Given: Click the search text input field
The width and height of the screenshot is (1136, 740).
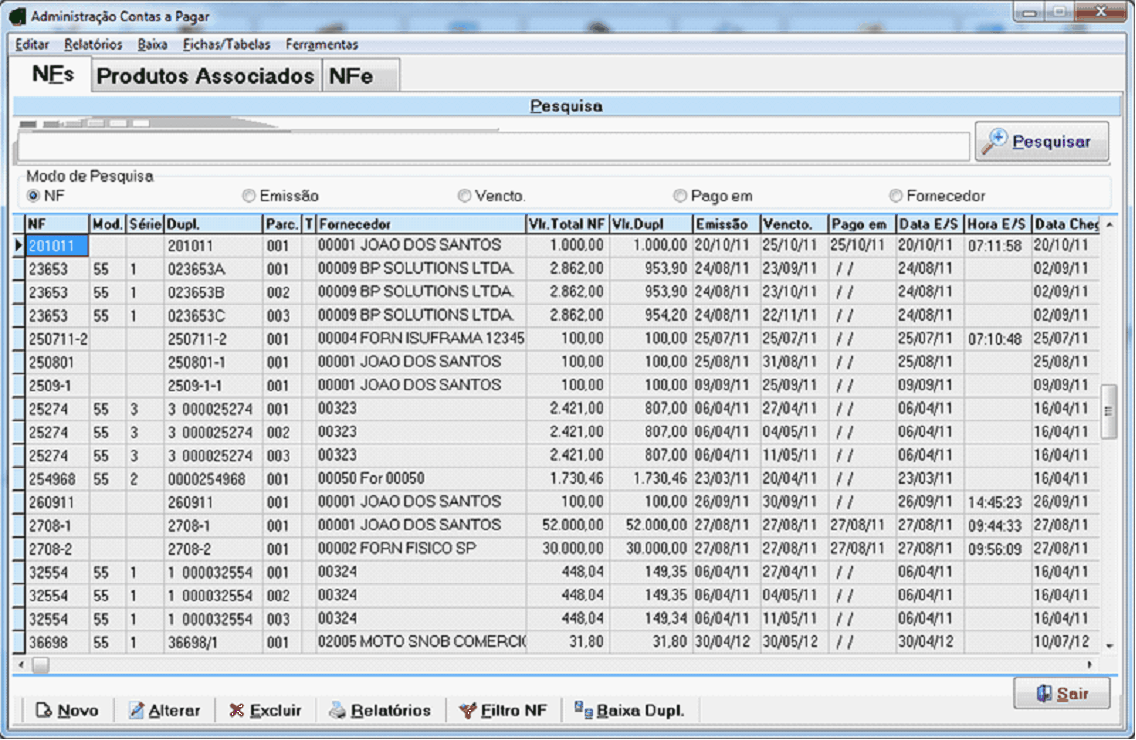Looking at the screenshot, I should pos(492,147).
